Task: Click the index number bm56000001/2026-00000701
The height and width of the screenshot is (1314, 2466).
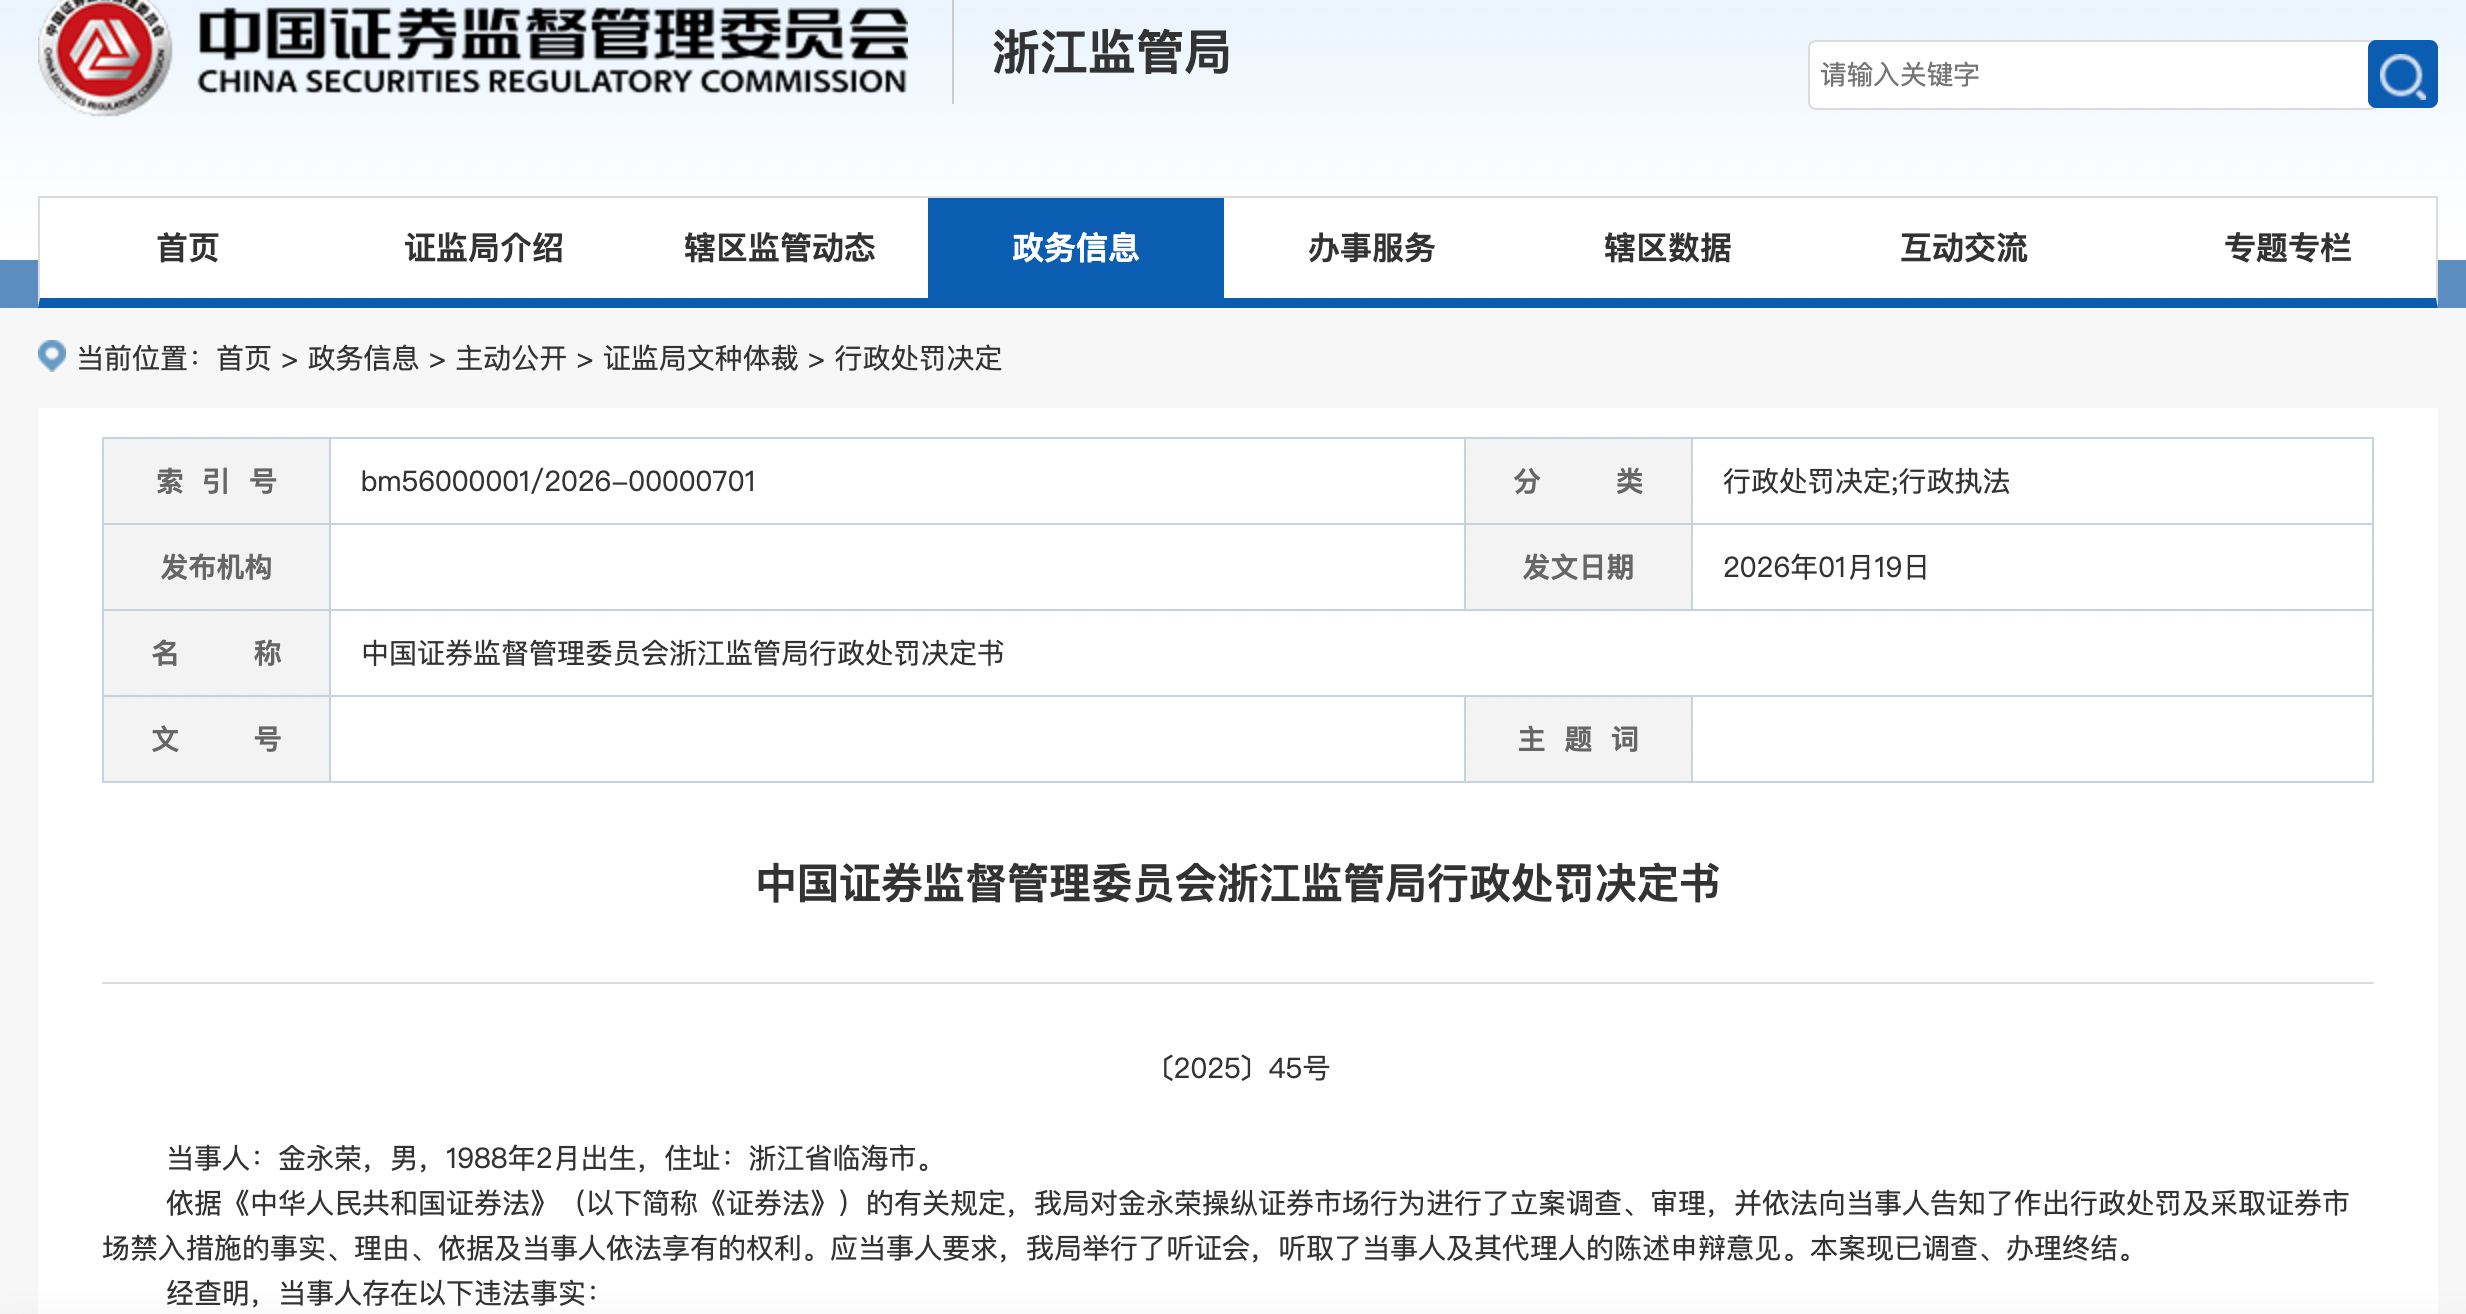Action: (557, 482)
